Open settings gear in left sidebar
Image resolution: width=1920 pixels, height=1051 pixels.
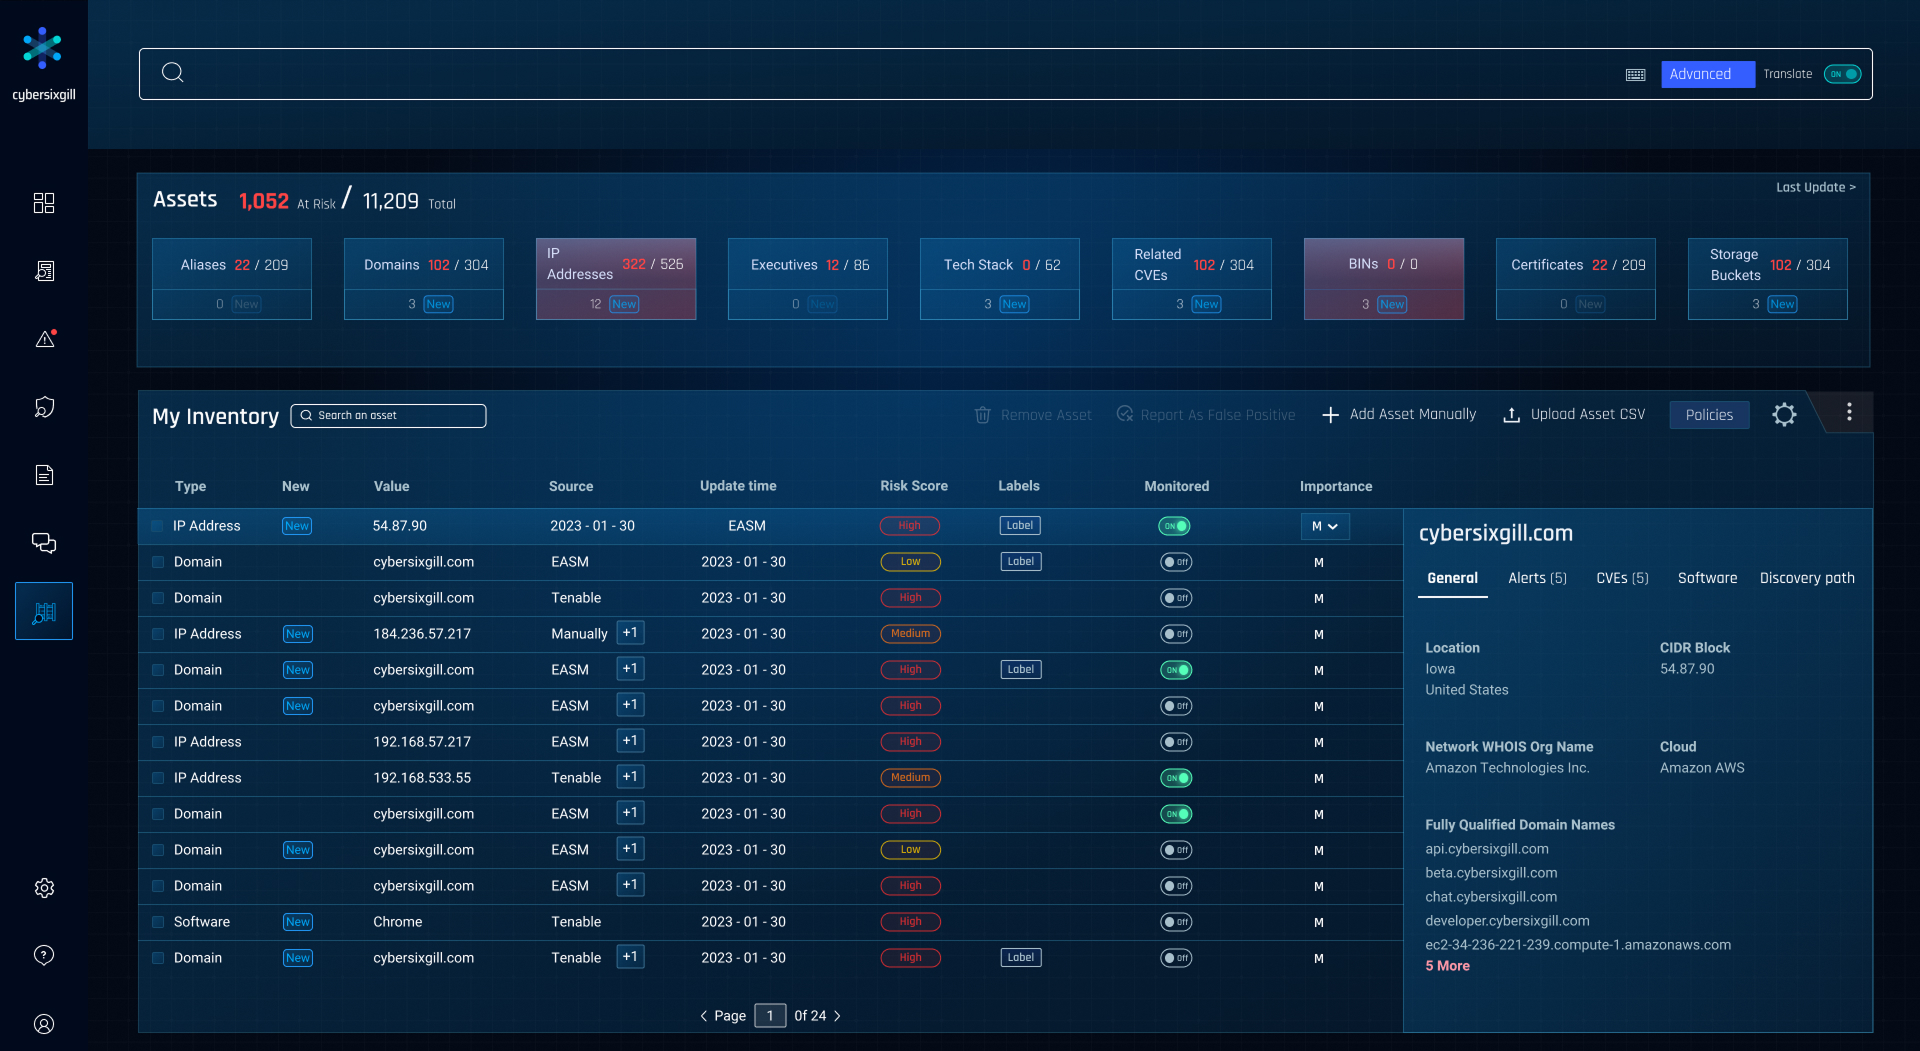[x=44, y=888]
